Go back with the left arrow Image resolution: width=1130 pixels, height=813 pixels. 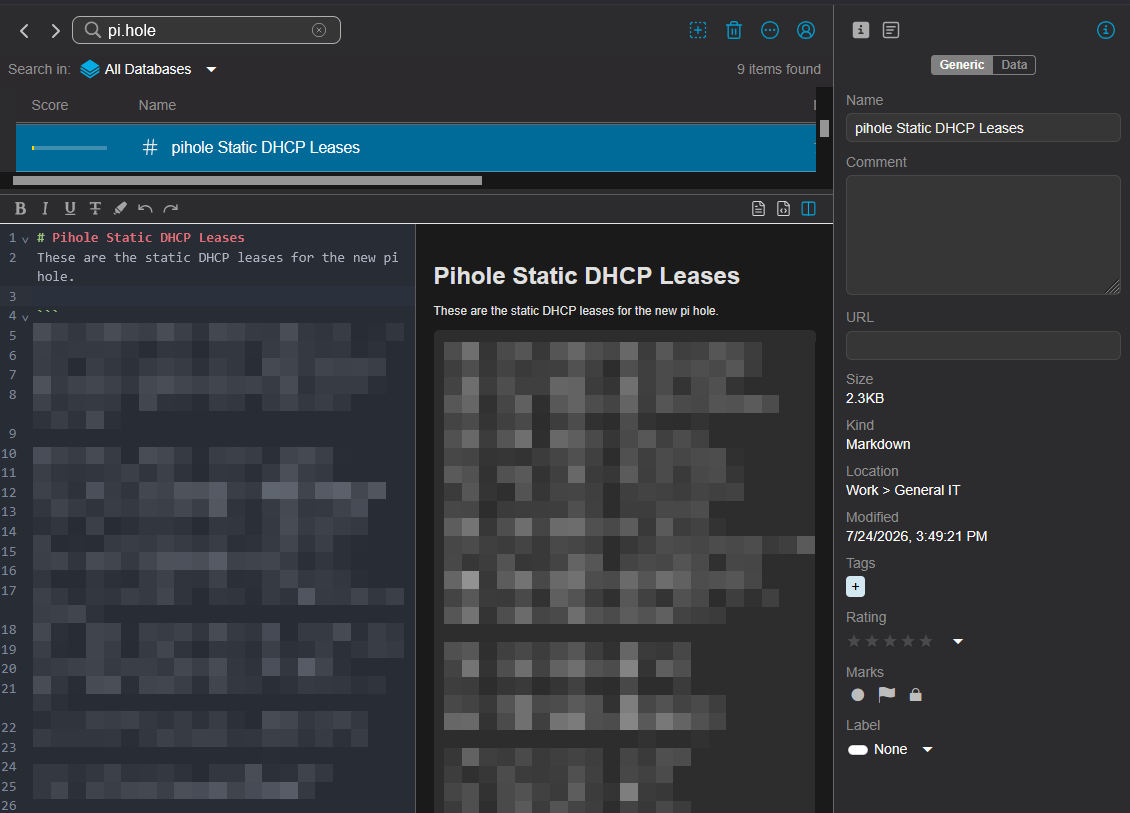pyautogui.click(x=25, y=30)
